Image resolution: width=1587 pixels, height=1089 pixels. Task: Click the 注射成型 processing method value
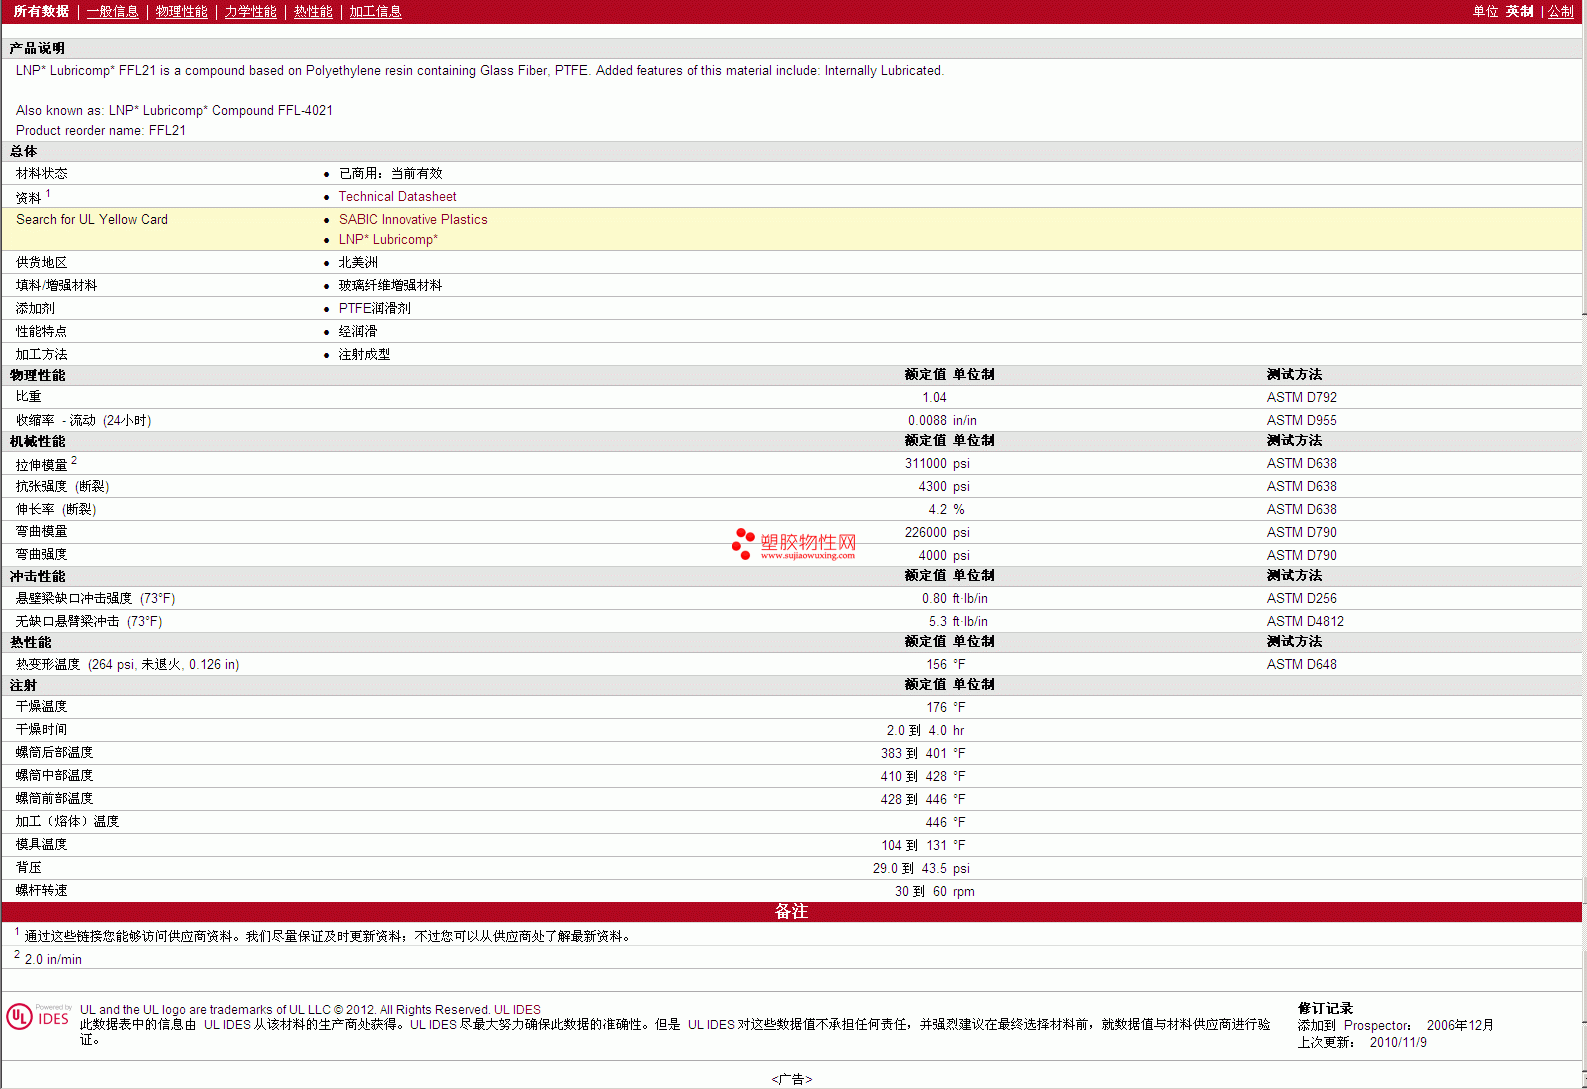point(364,355)
